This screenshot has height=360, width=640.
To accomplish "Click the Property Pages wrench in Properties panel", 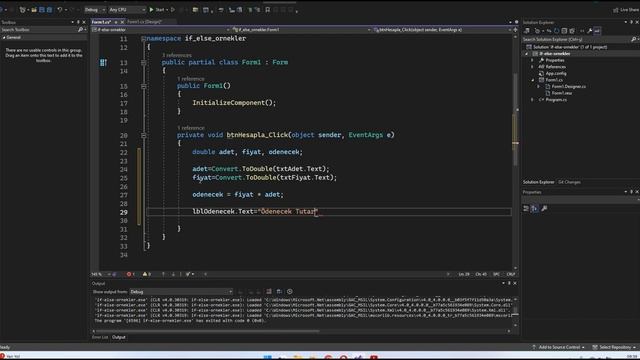I will click(x=544, y=209).
